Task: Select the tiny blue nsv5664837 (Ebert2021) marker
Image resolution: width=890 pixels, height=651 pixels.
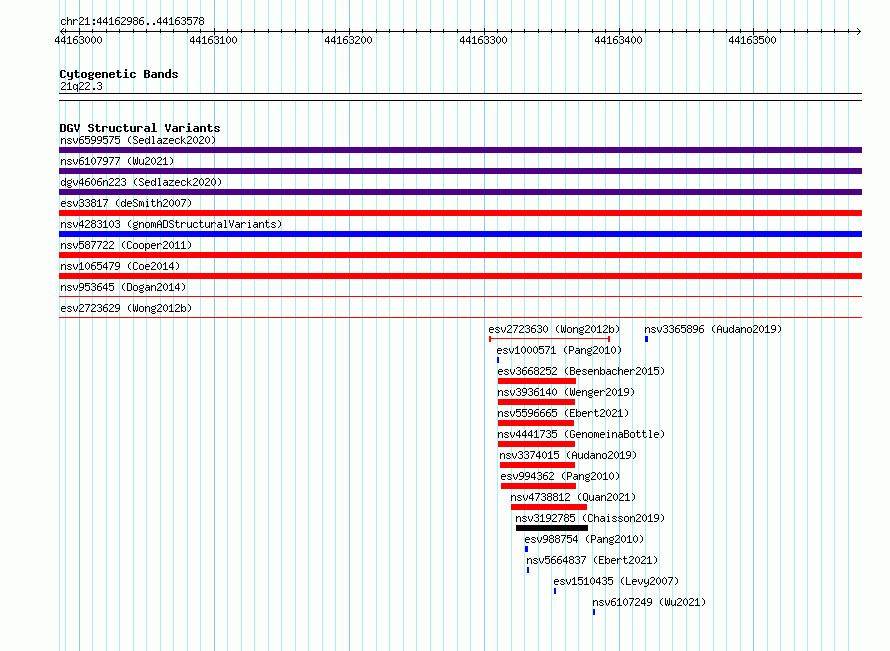Action: pos(528,570)
